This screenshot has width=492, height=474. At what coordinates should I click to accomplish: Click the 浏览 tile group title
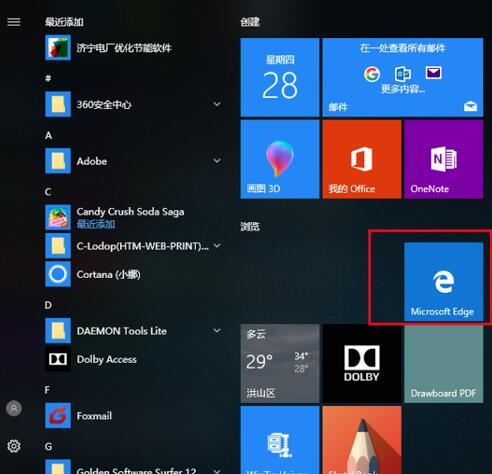[250, 227]
